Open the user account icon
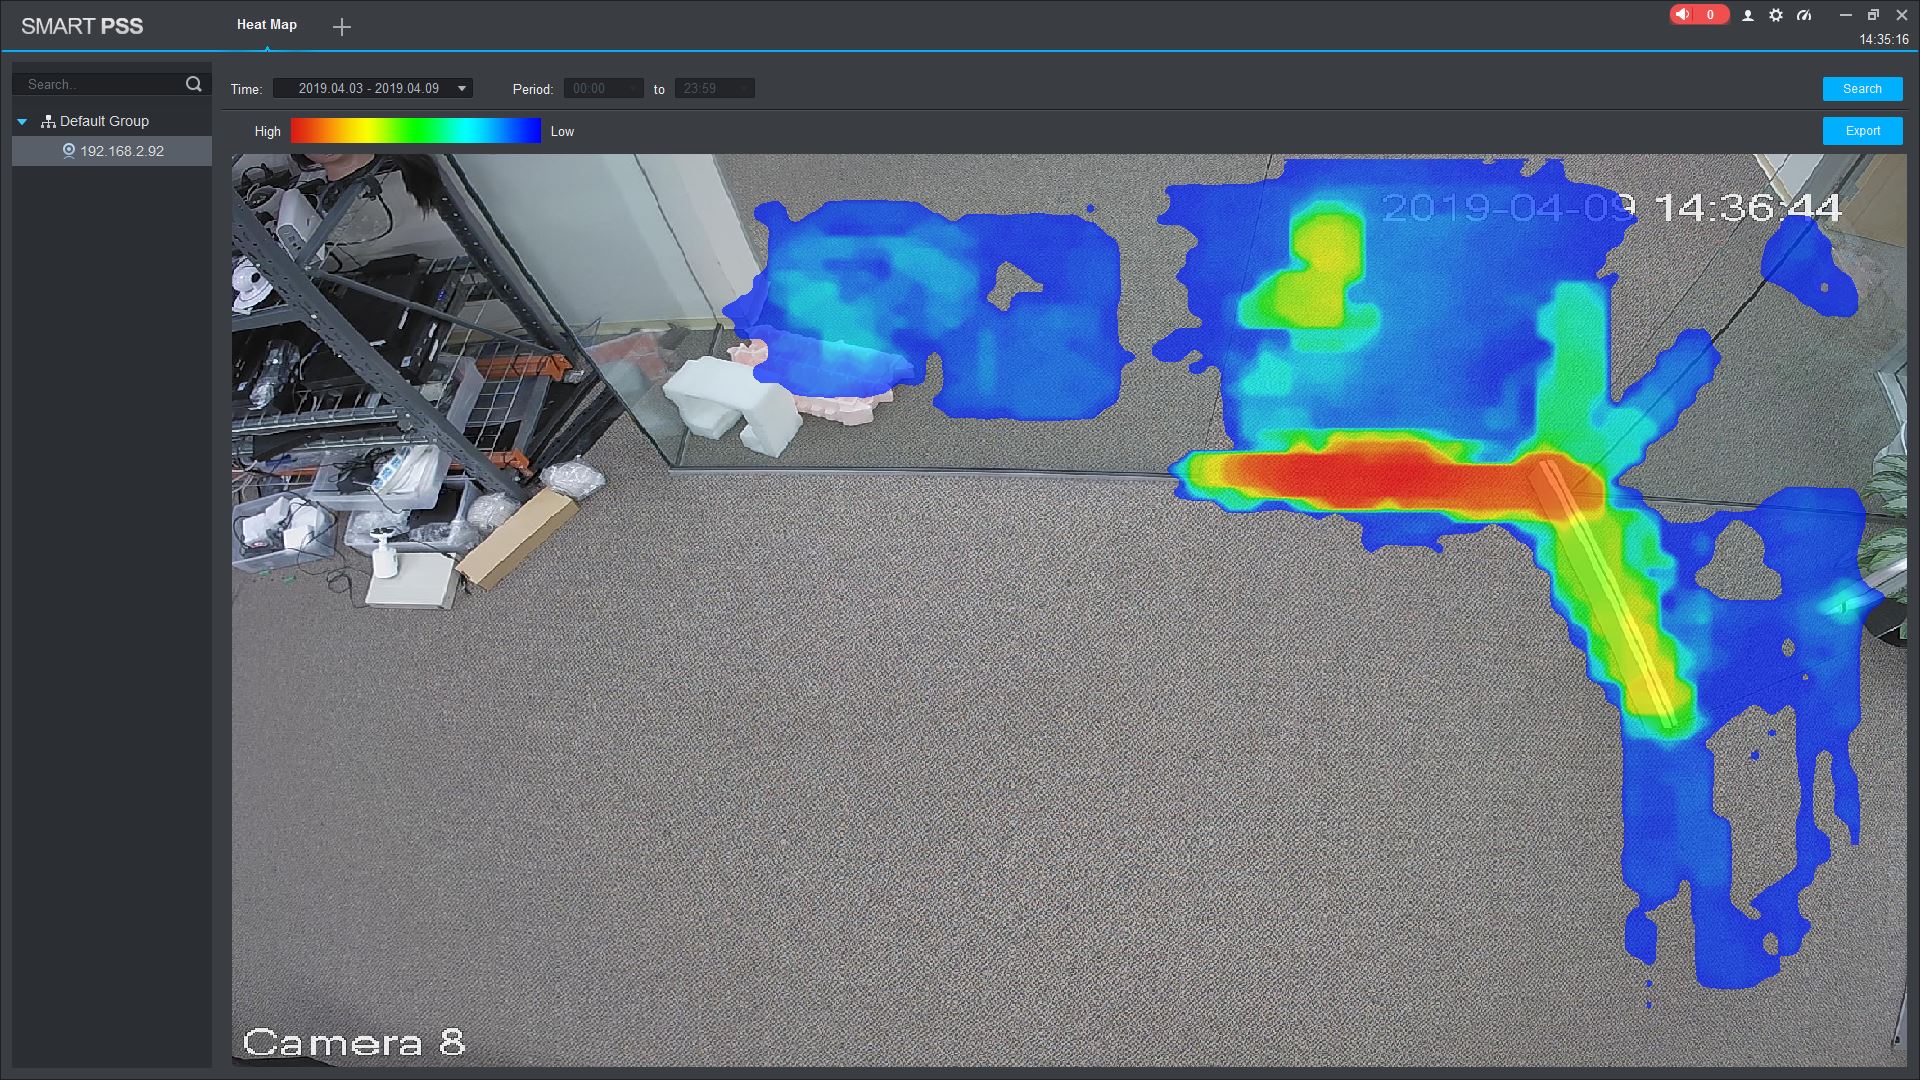Viewport: 1920px width, 1080px height. pyautogui.click(x=1748, y=15)
